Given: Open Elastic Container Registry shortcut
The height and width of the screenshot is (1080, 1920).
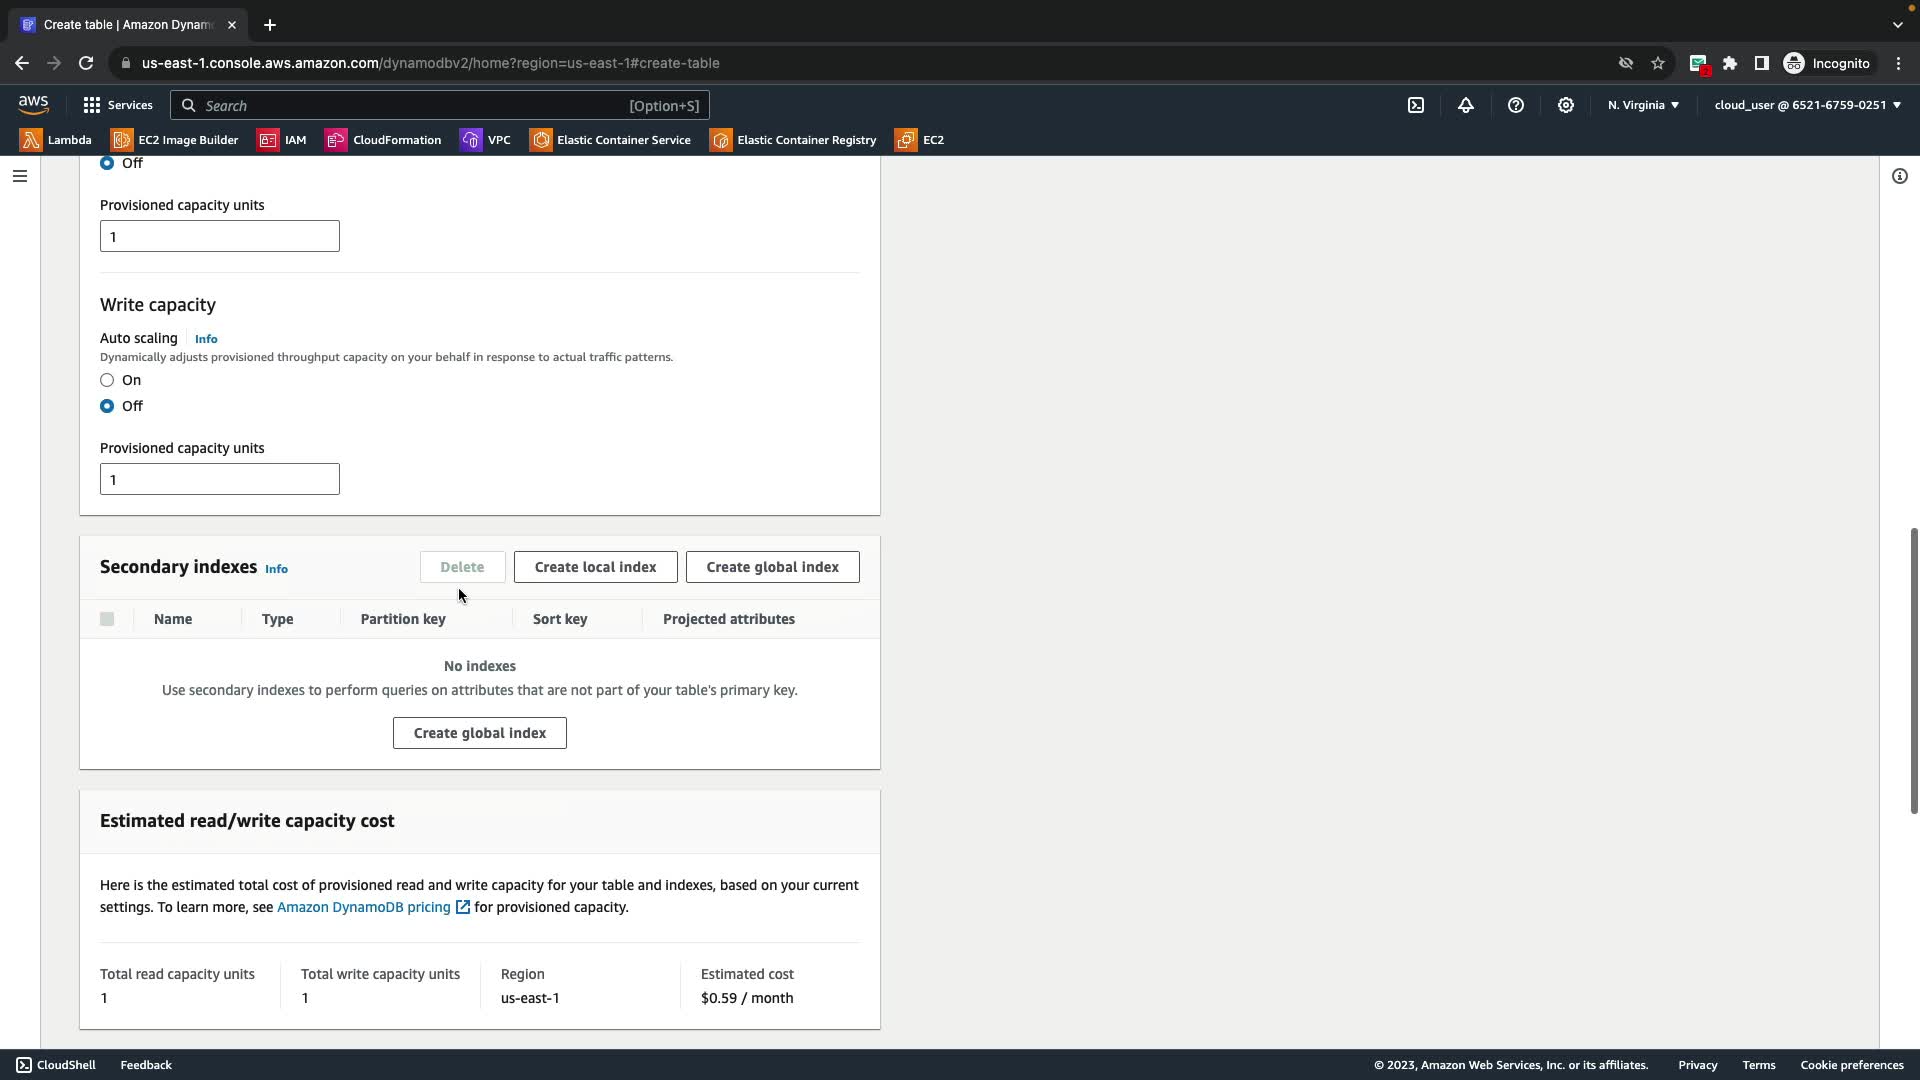Looking at the screenshot, I should [x=793, y=140].
